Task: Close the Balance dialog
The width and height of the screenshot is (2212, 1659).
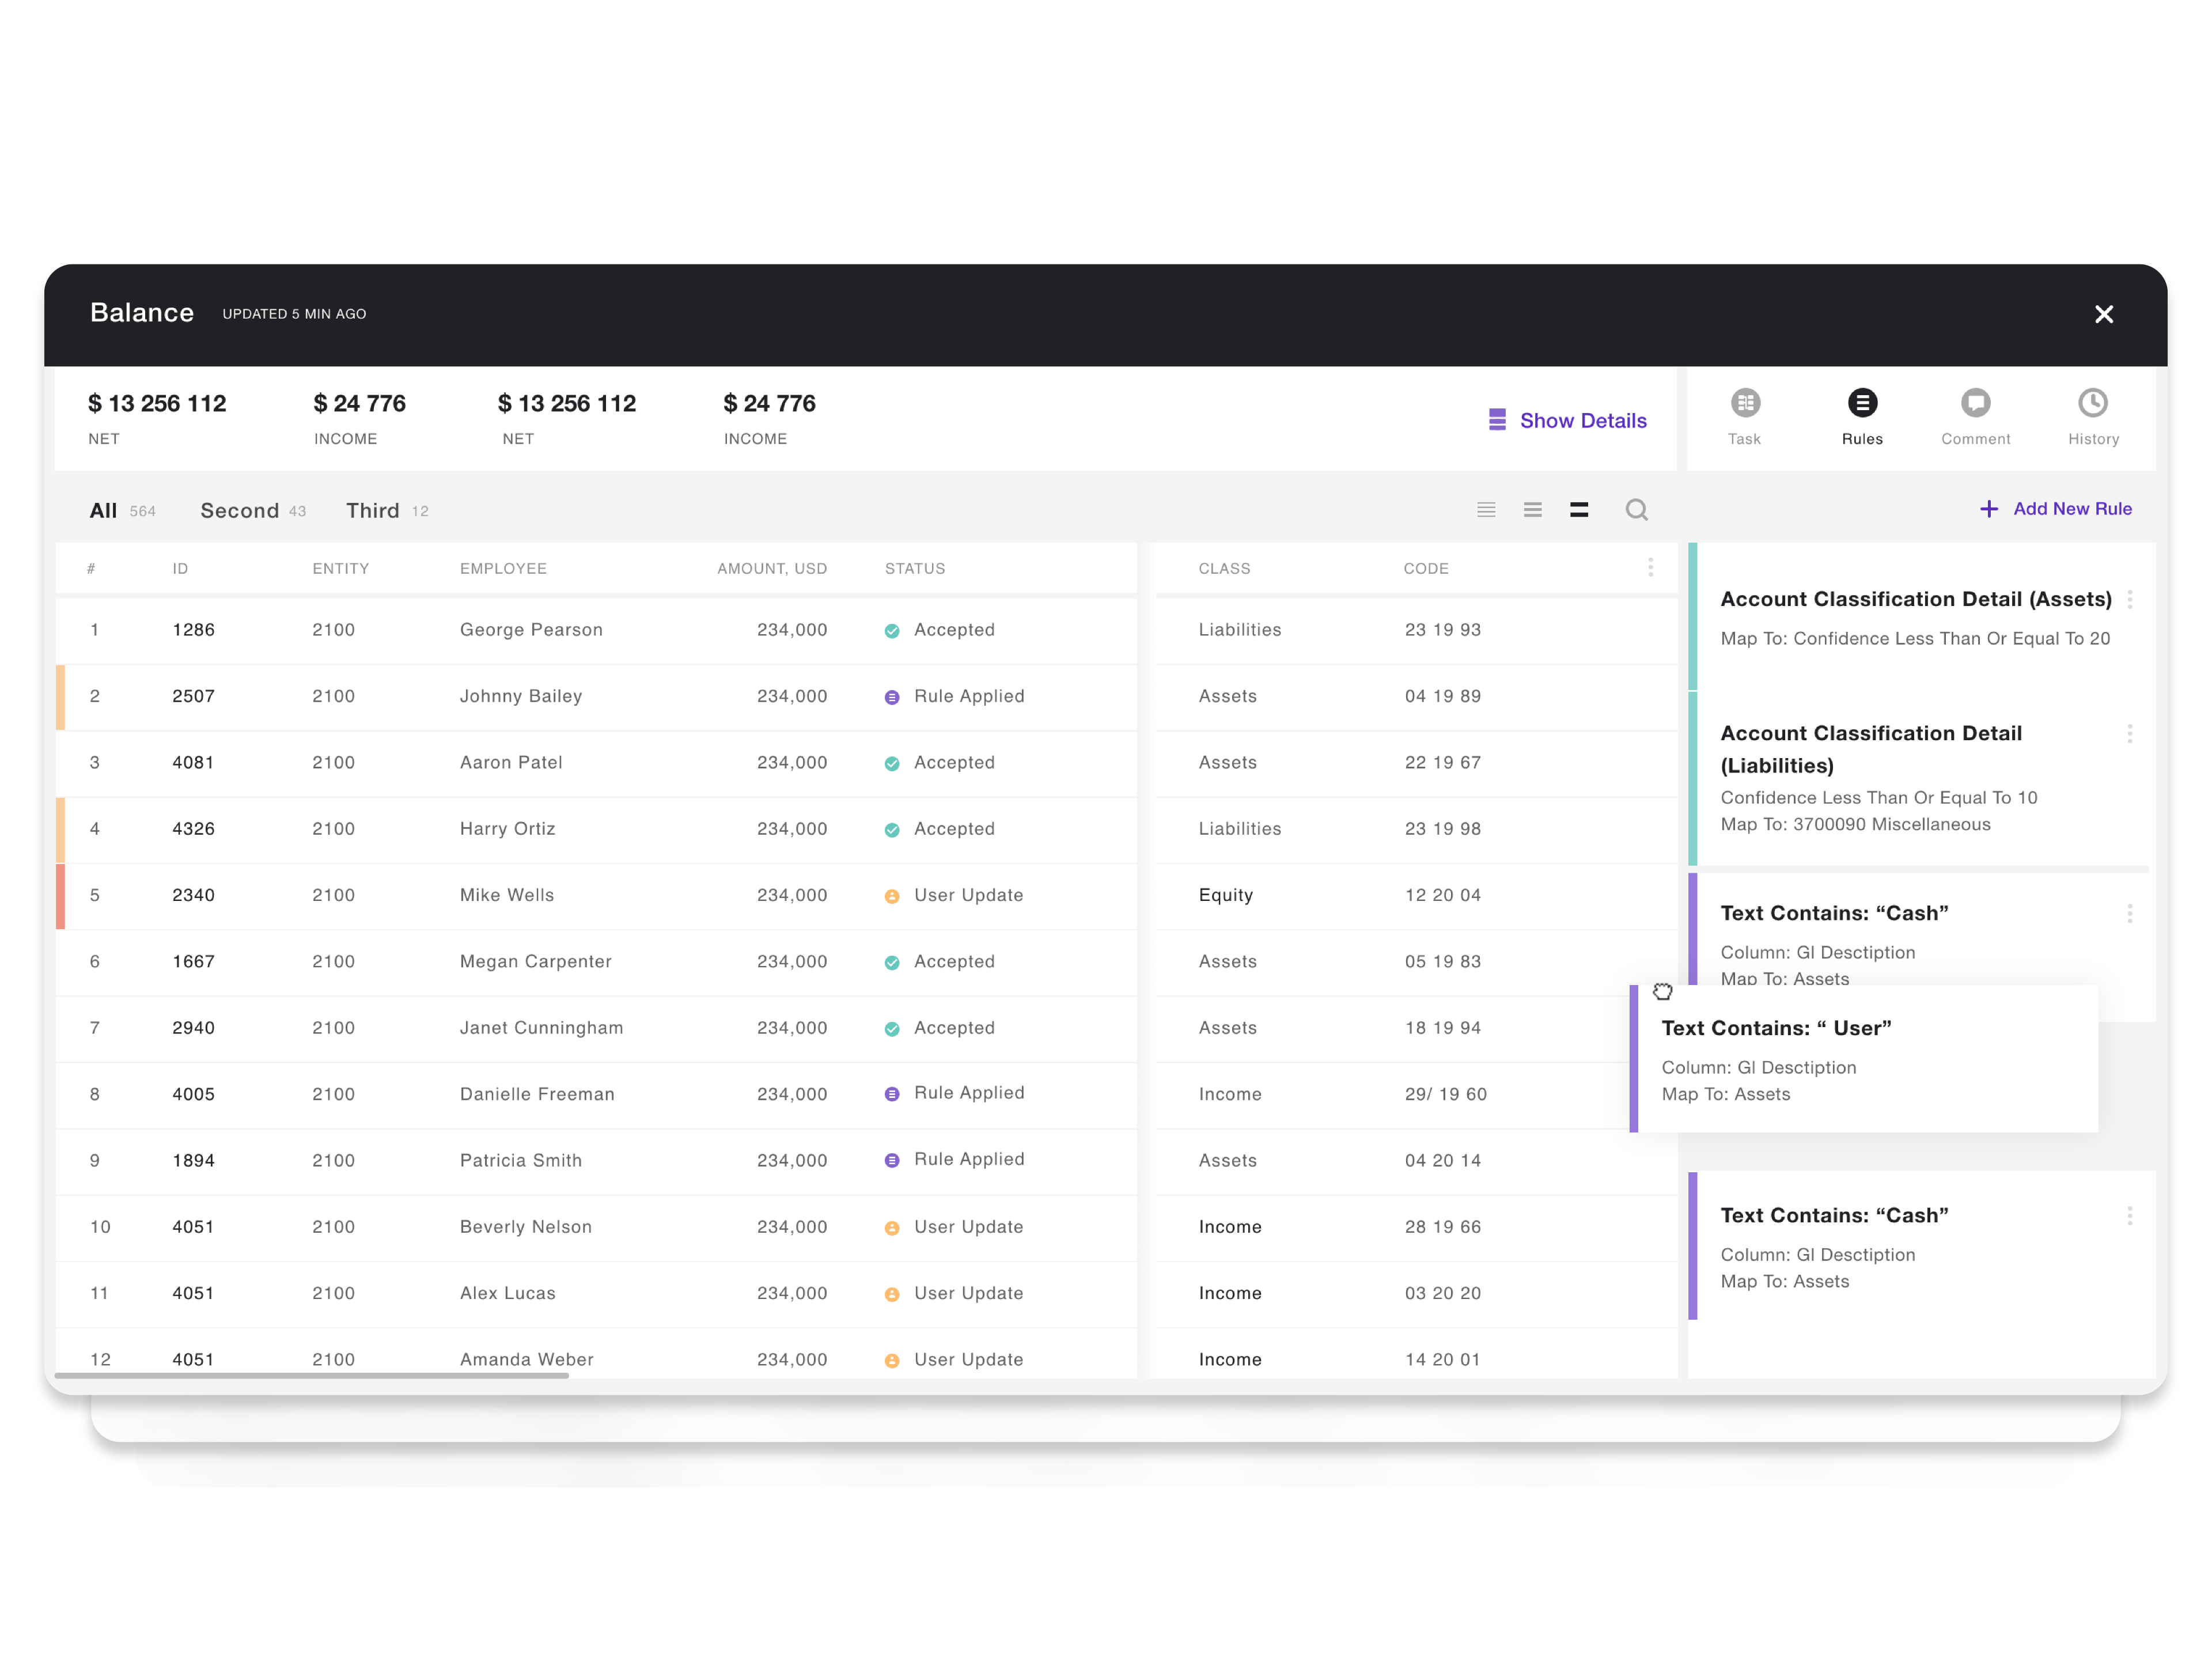Action: (x=2103, y=314)
